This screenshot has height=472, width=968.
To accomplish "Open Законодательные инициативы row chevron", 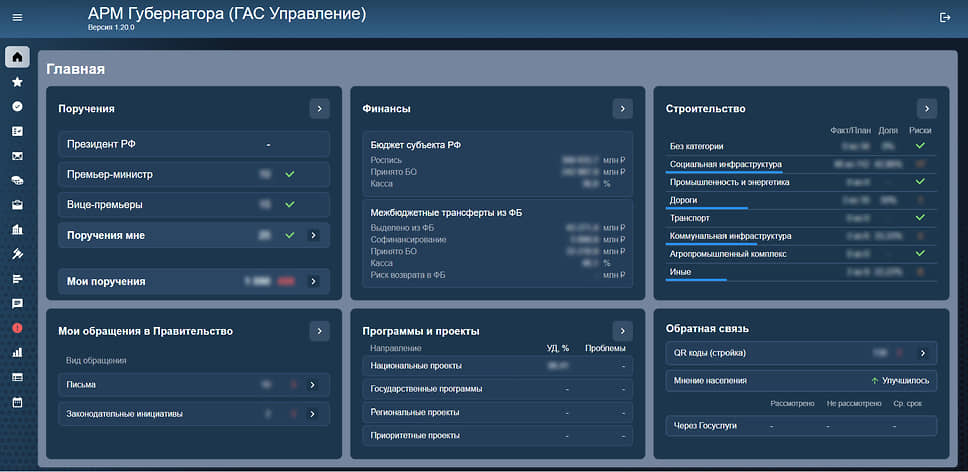I will pos(312,414).
